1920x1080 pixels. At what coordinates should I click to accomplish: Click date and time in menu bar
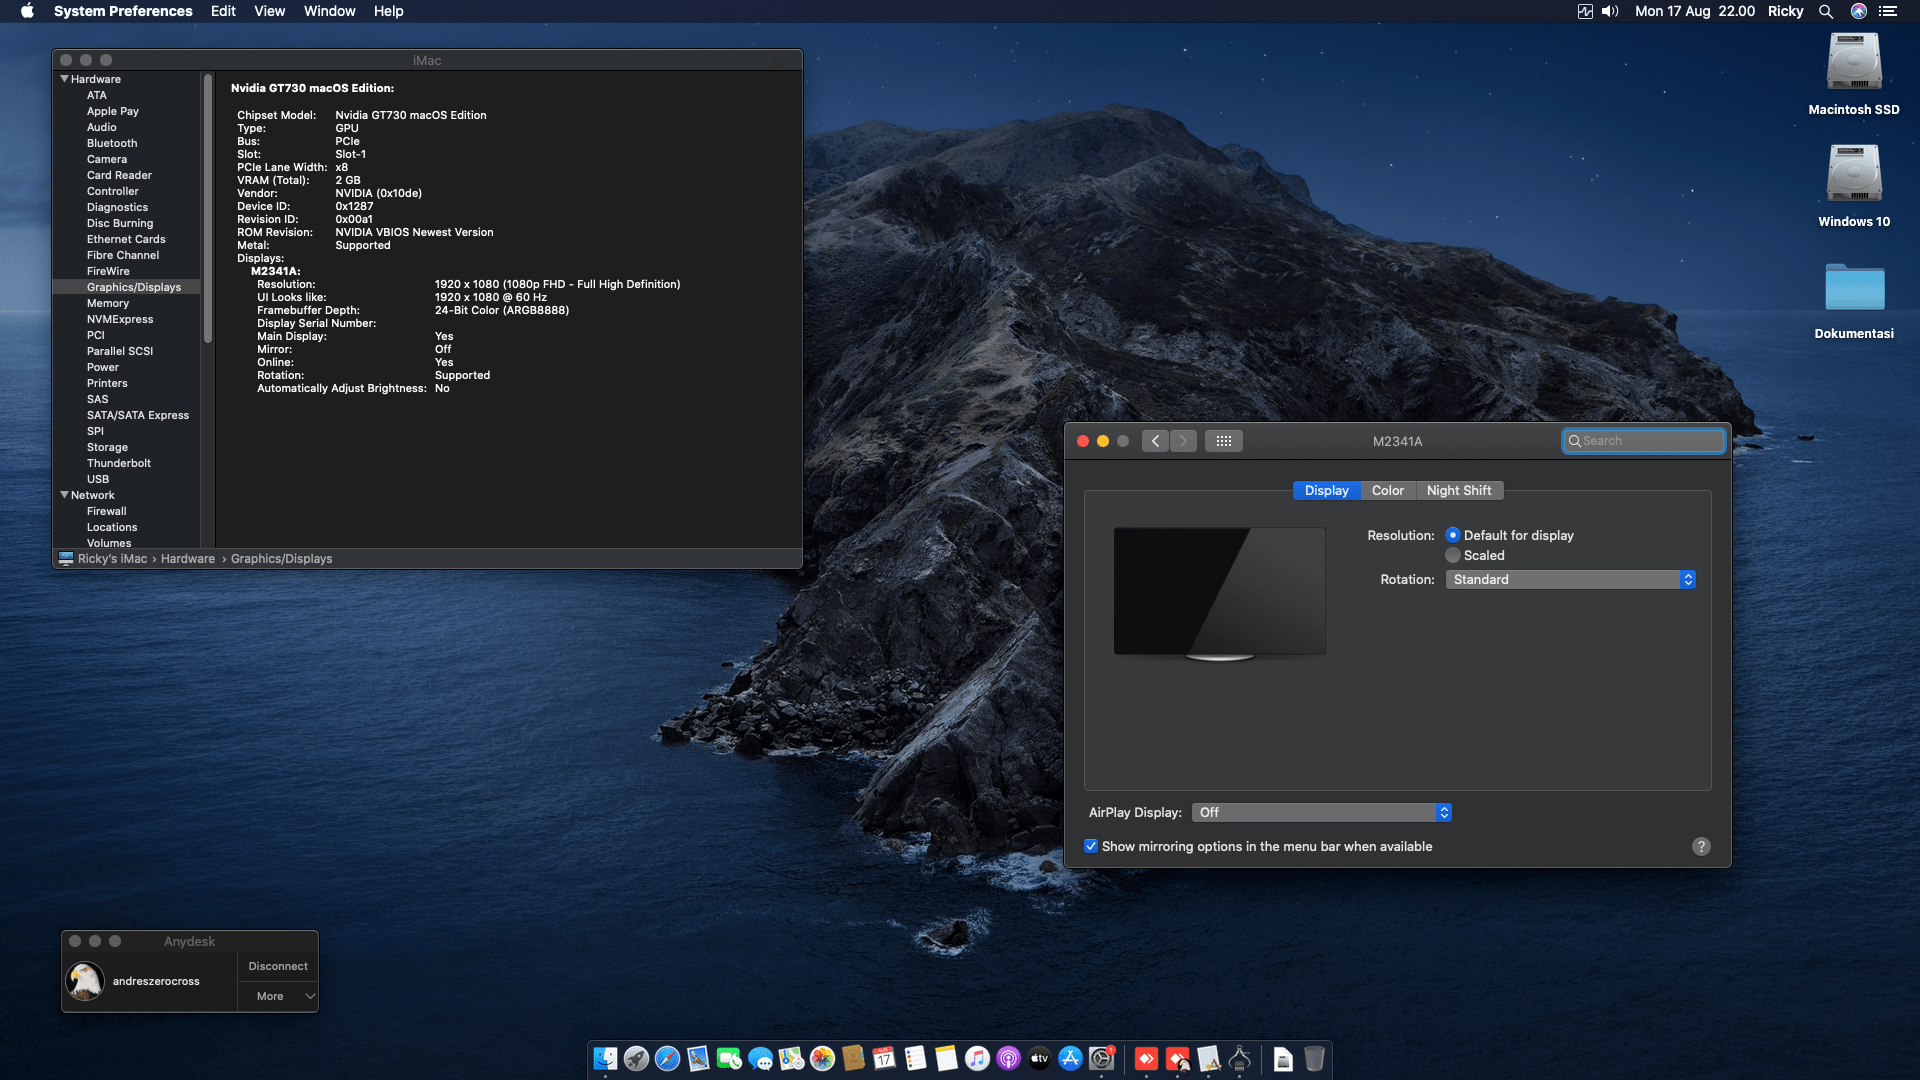click(1695, 11)
